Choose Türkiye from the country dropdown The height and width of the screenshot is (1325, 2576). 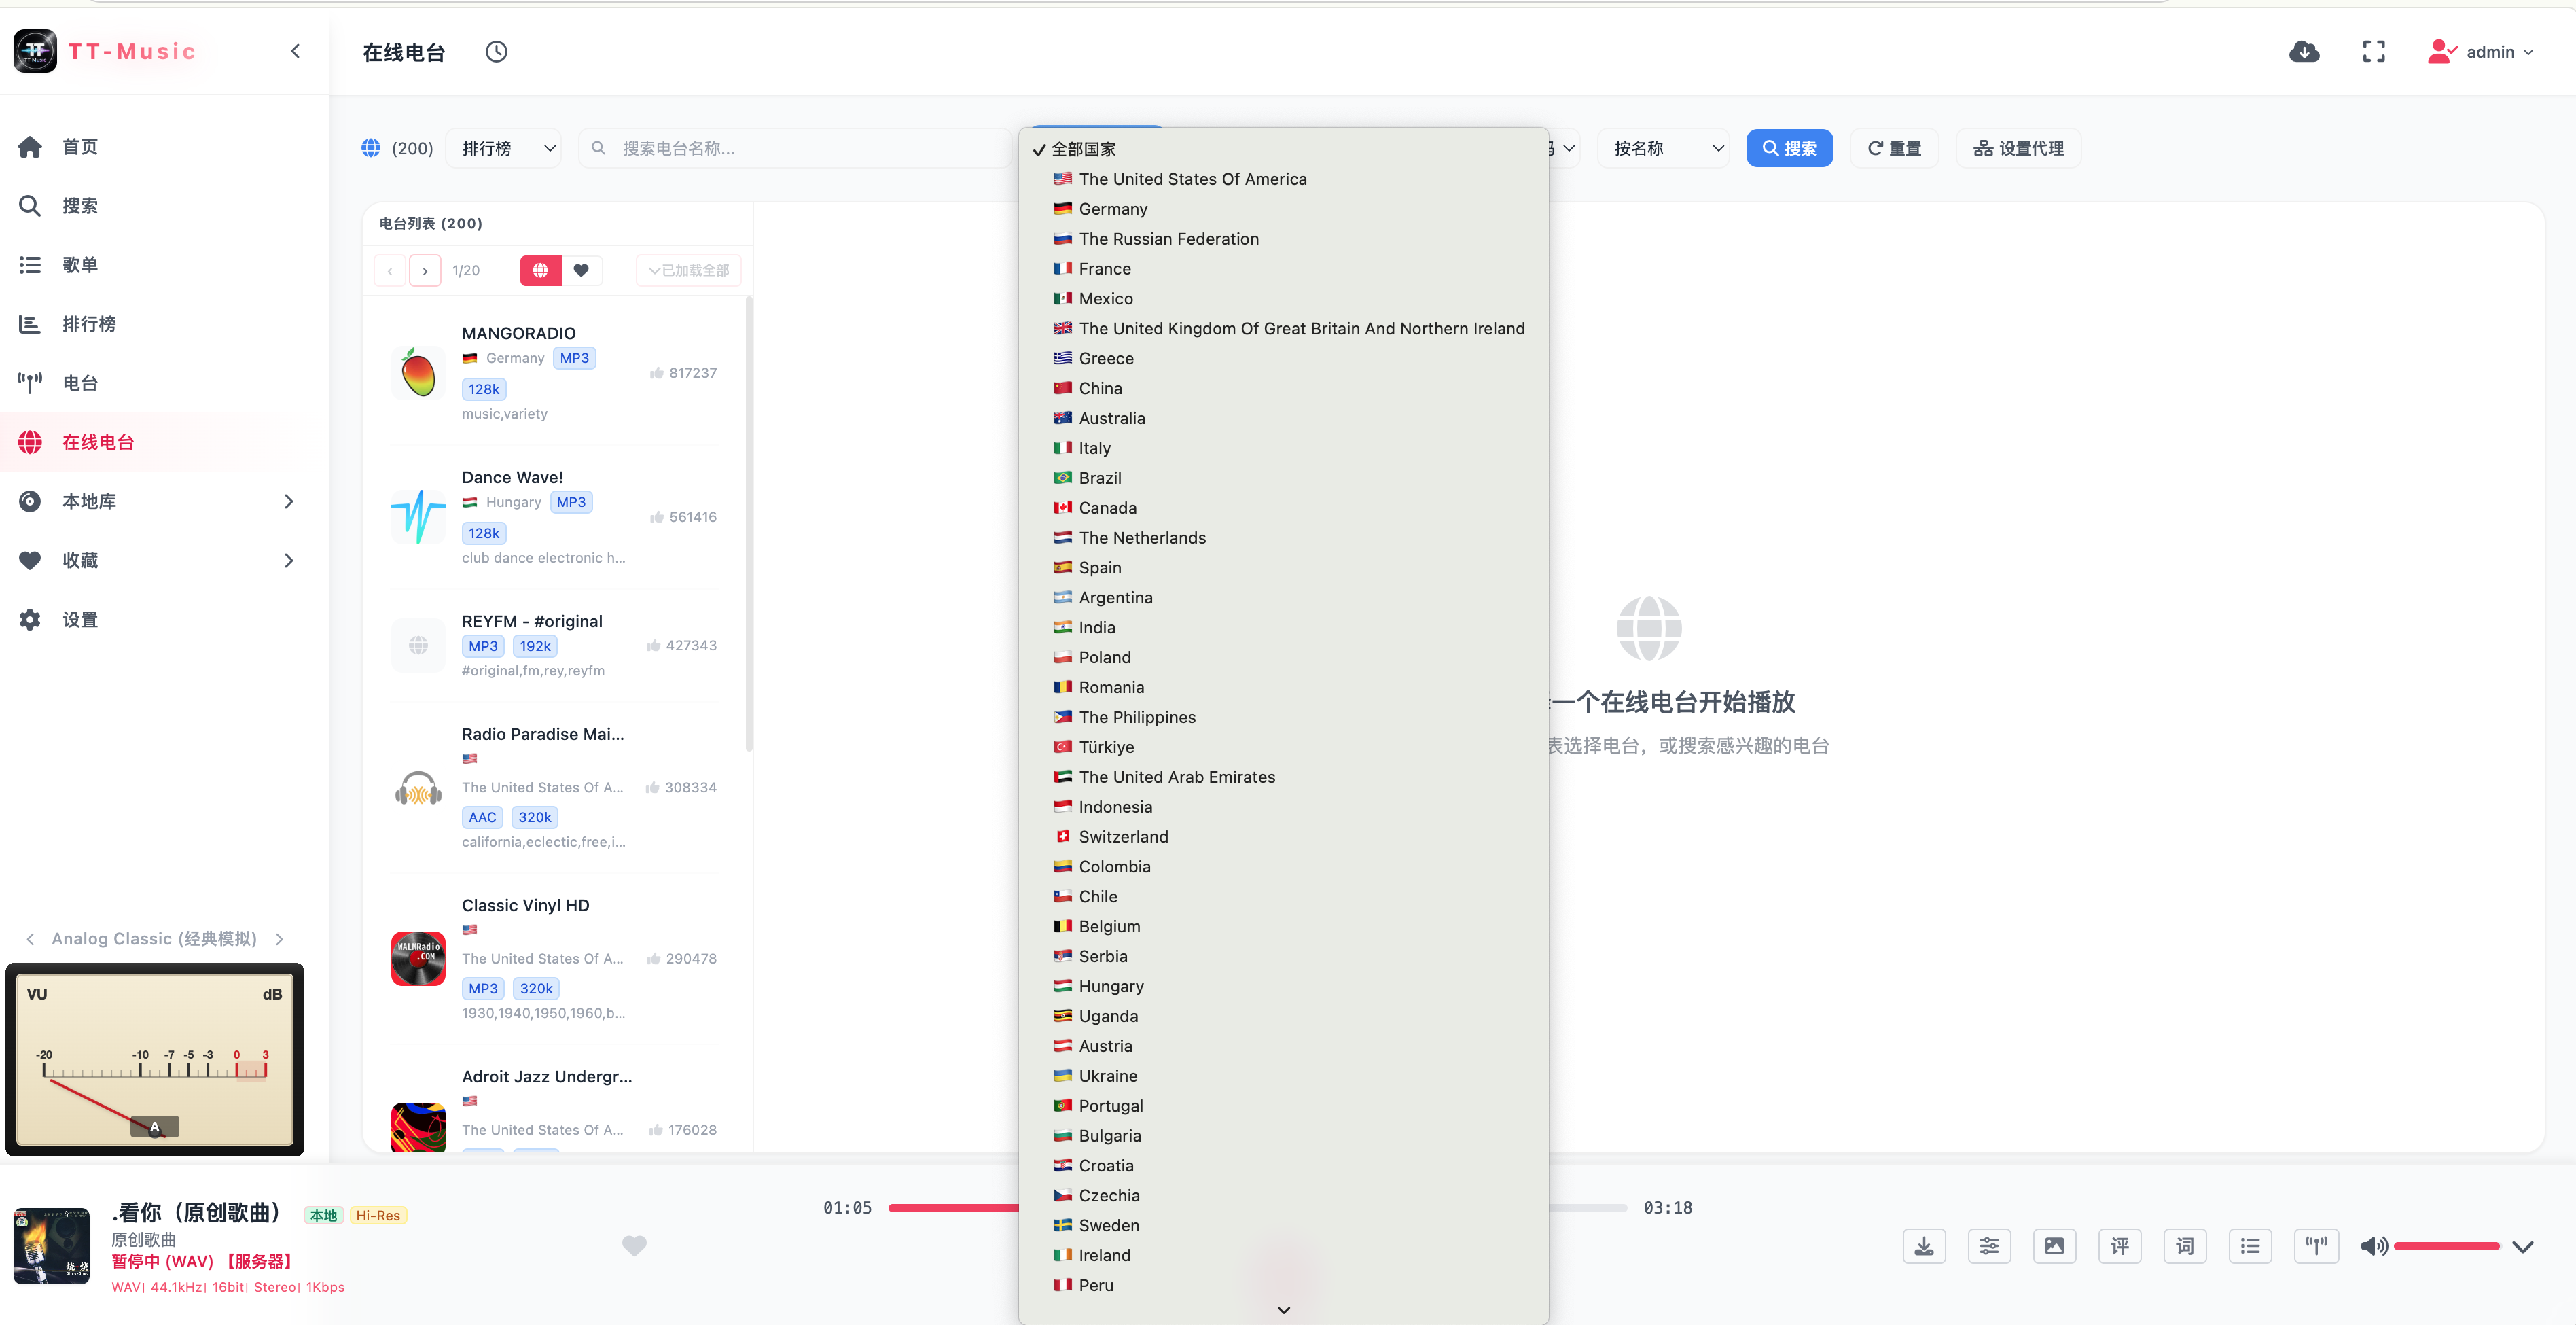point(1283,747)
